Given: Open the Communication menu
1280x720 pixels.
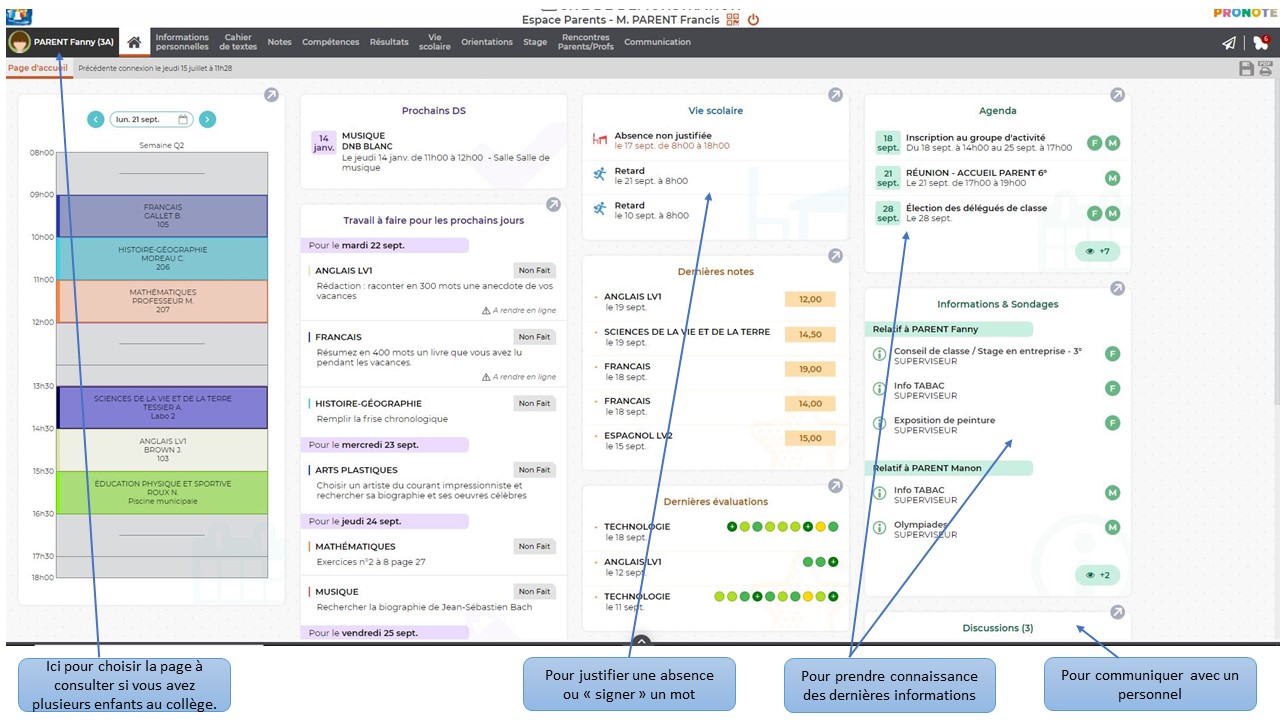Looking at the screenshot, I should pyautogui.click(x=657, y=42).
